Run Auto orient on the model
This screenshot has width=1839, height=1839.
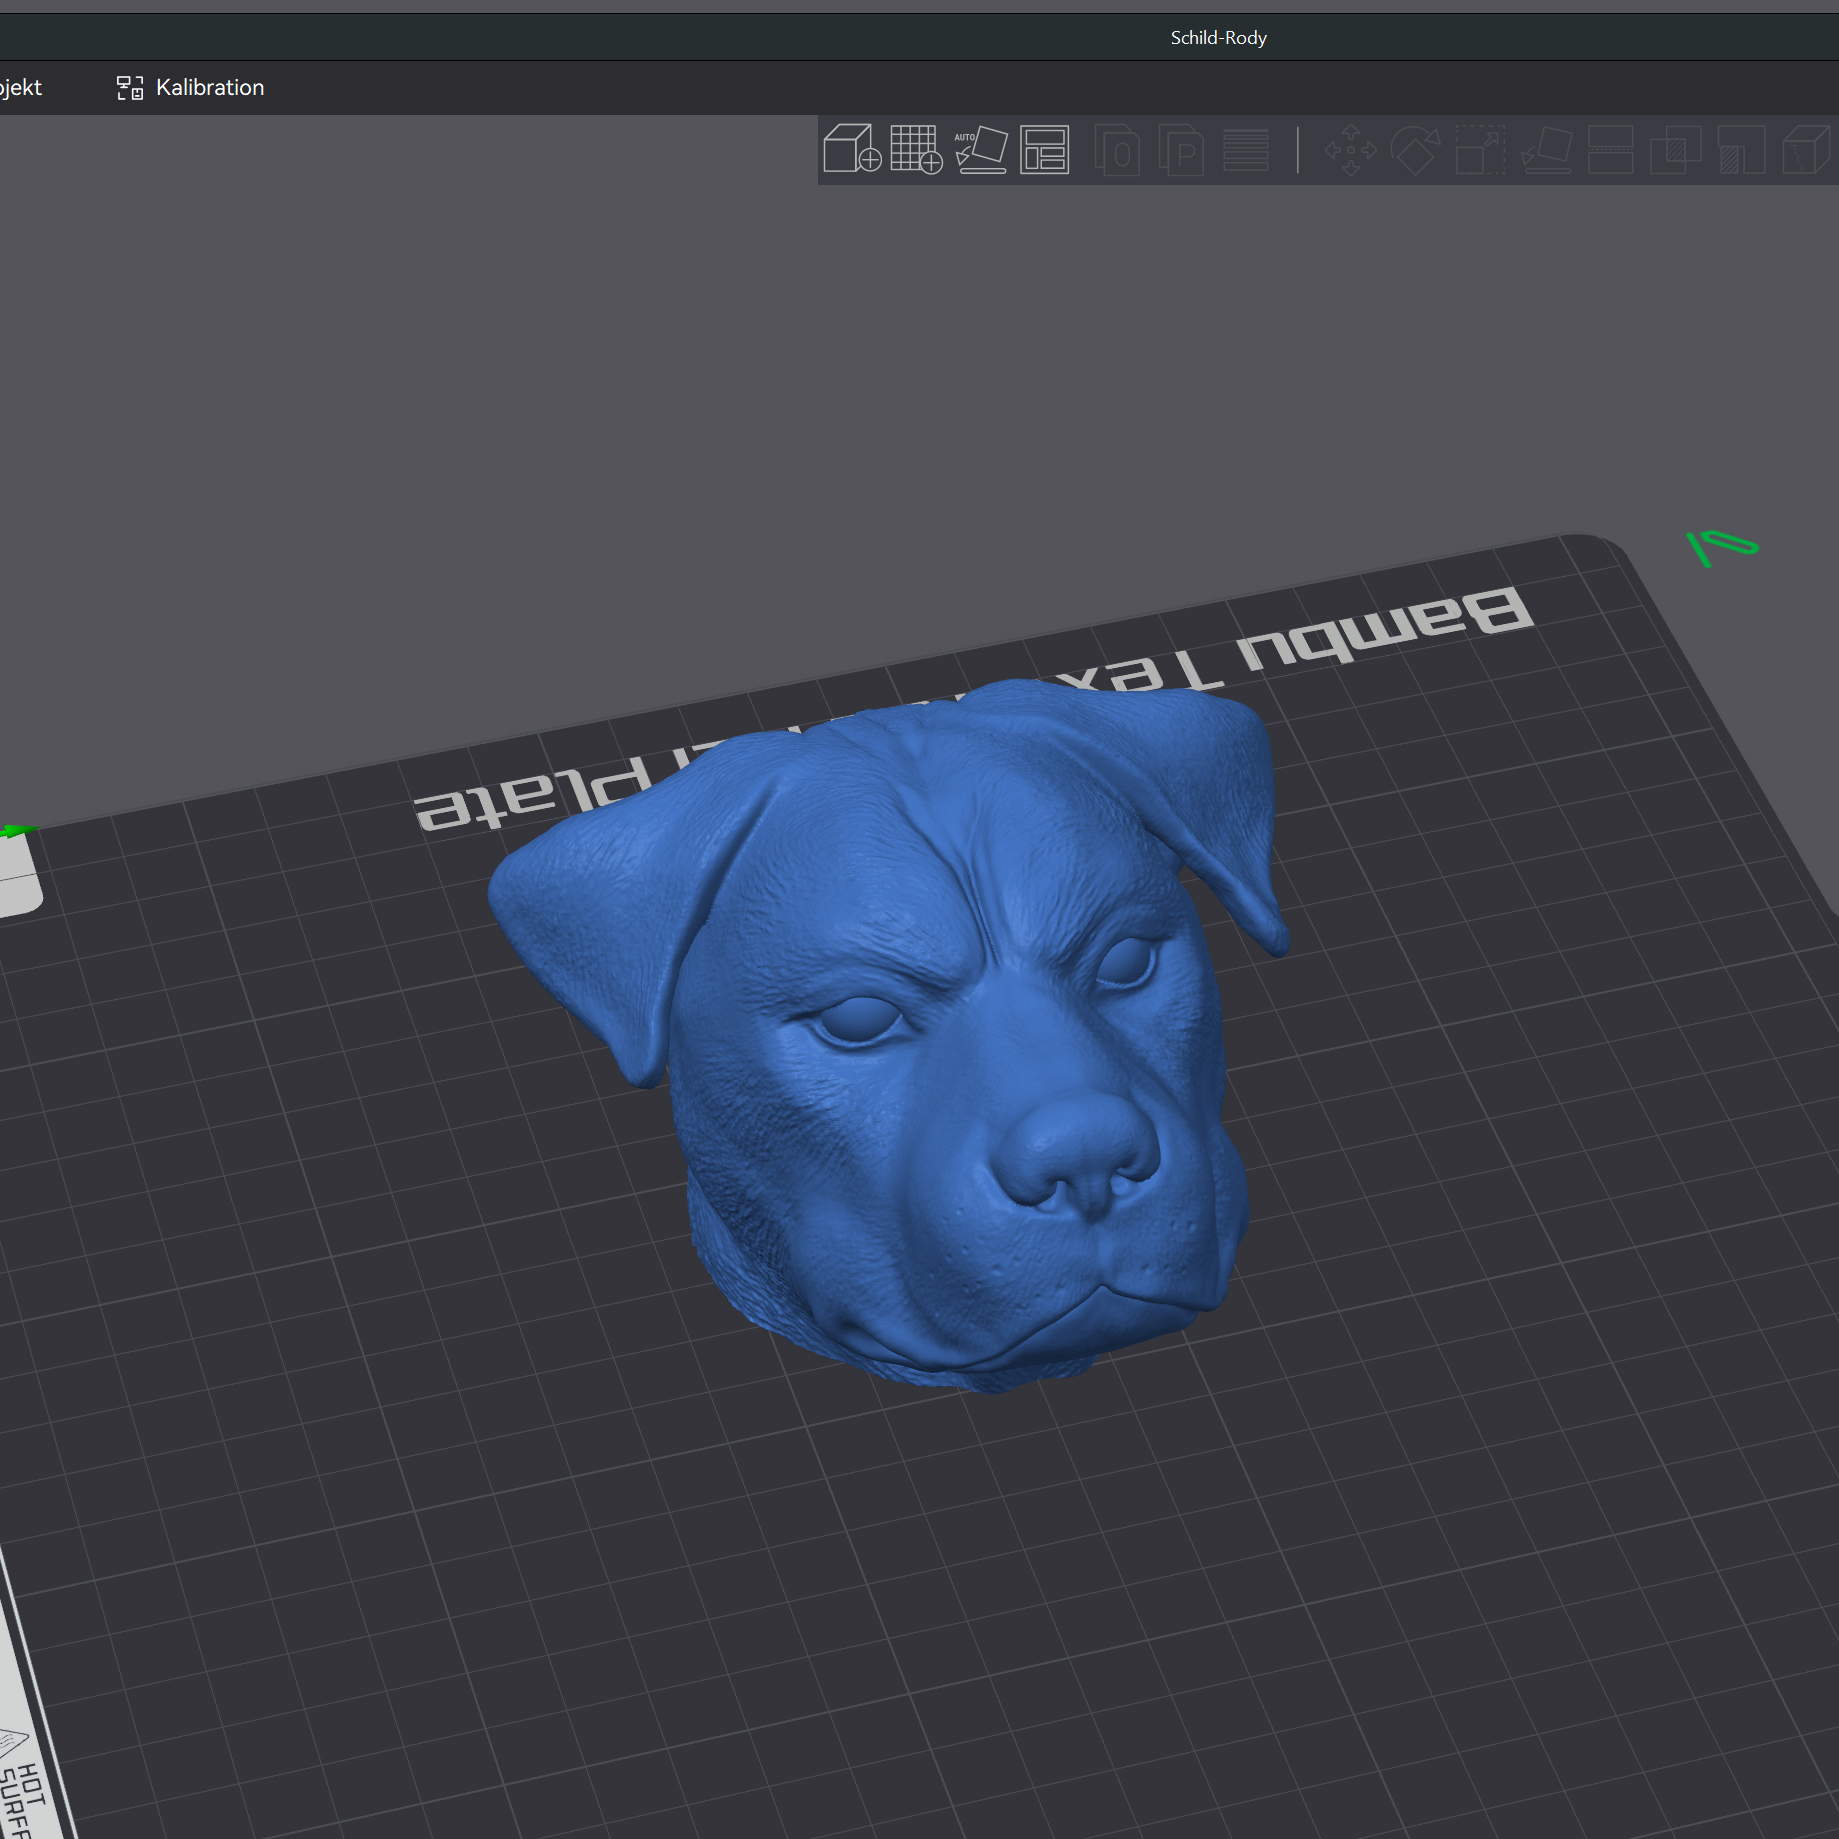(x=981, y=149)
